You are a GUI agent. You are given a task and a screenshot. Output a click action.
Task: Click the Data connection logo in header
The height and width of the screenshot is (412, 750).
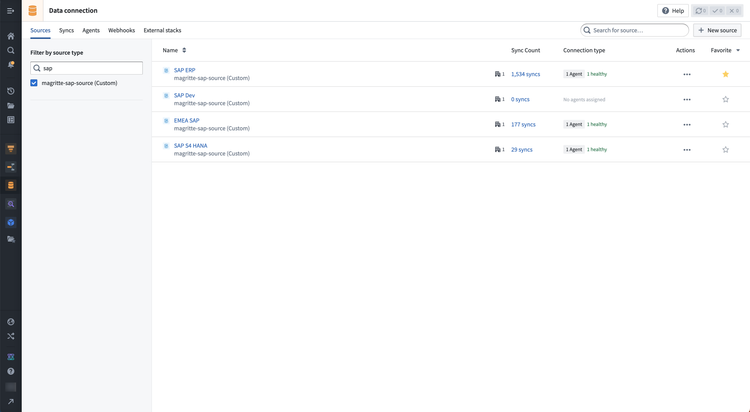[x=33, y=11]
